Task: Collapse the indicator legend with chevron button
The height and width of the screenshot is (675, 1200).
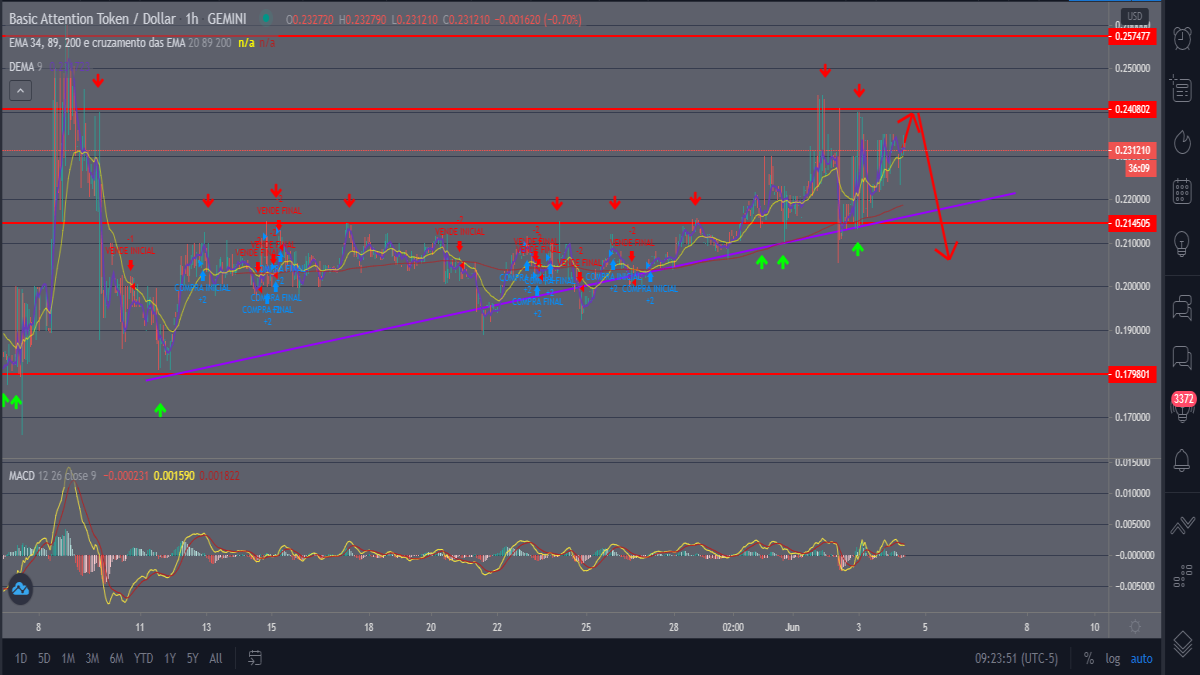Action: pos(21,91)
